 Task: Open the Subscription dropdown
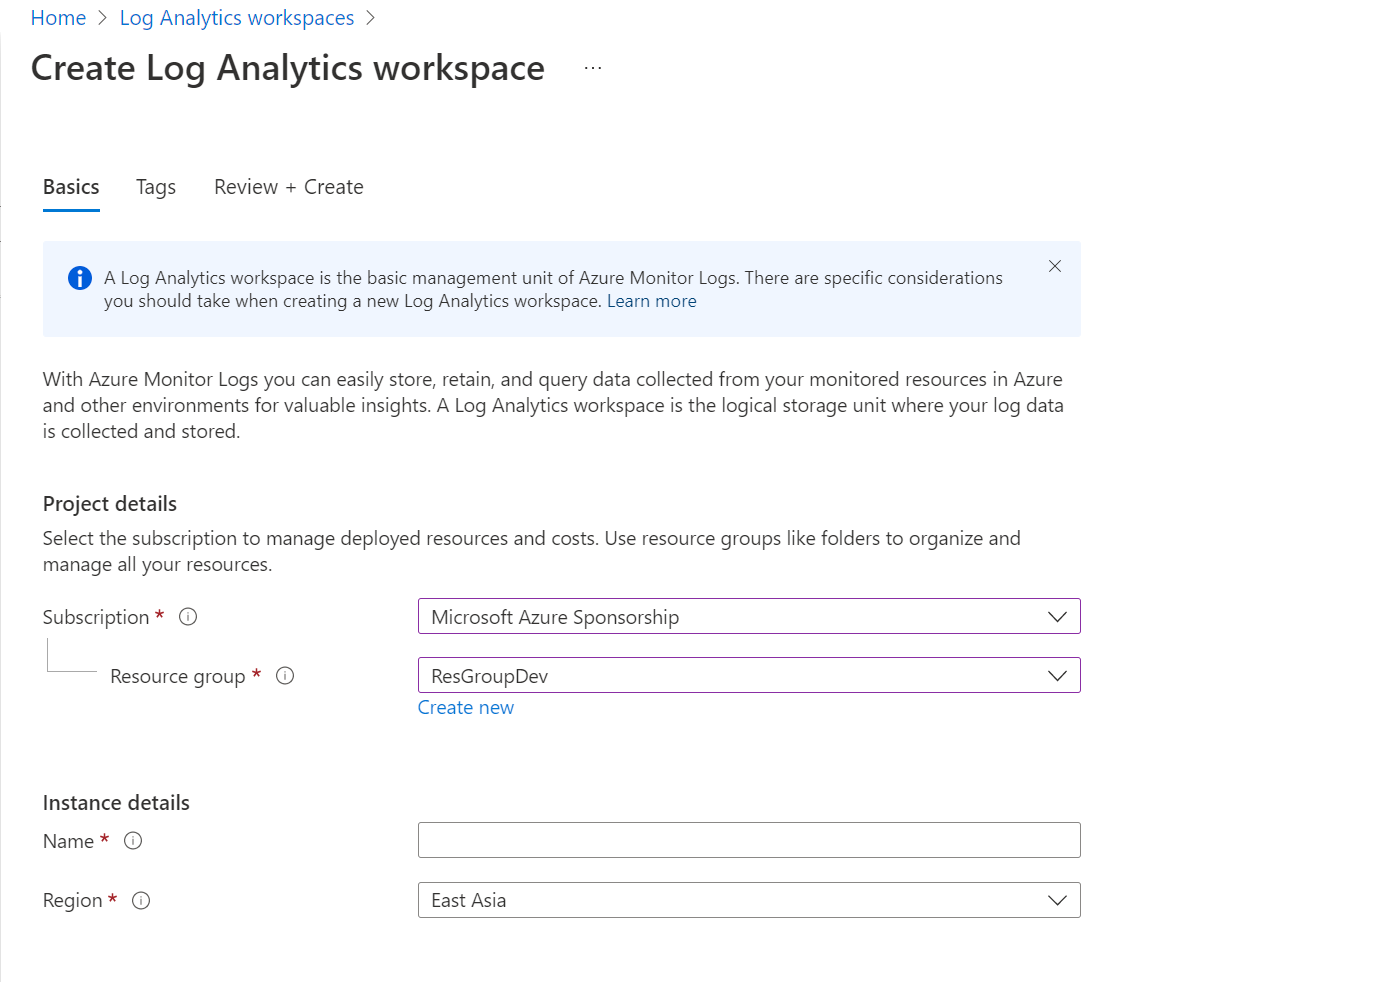[x=749, y=616]
